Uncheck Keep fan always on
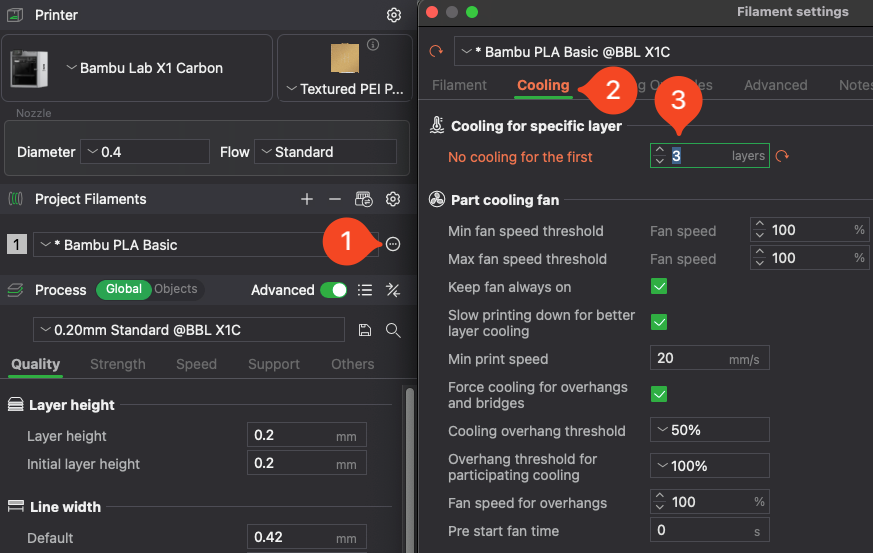873x553 pixels. [659, 287]
